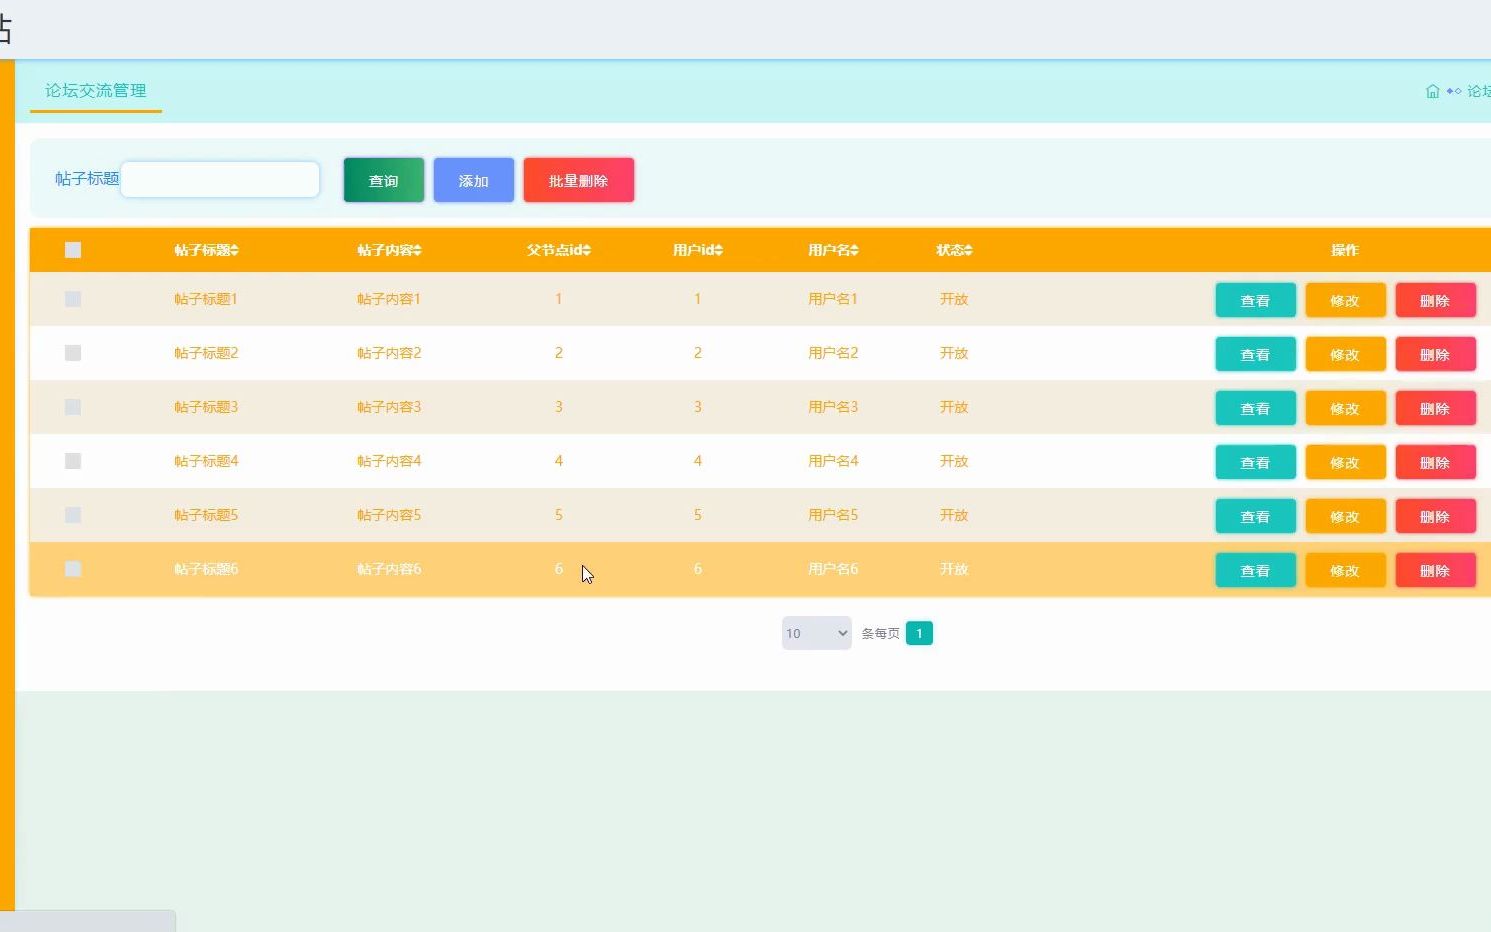Delete 帖子标题5 with 删除 button
The image size is (1491, 932).
click(x=1436, y=516)
